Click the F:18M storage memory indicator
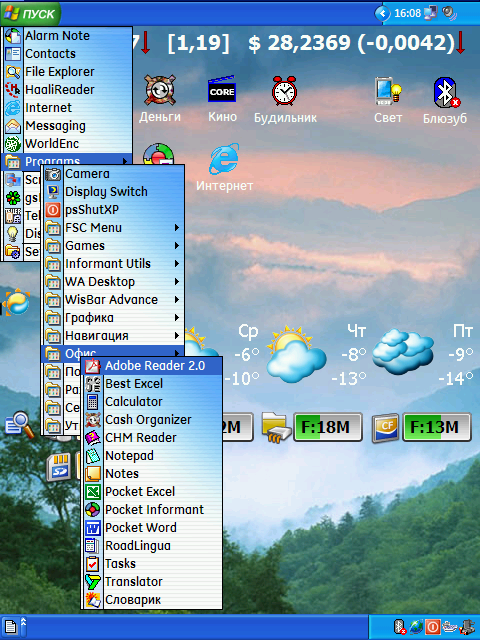The height and width of the screenshot is (640, 480). click(328, 427)
